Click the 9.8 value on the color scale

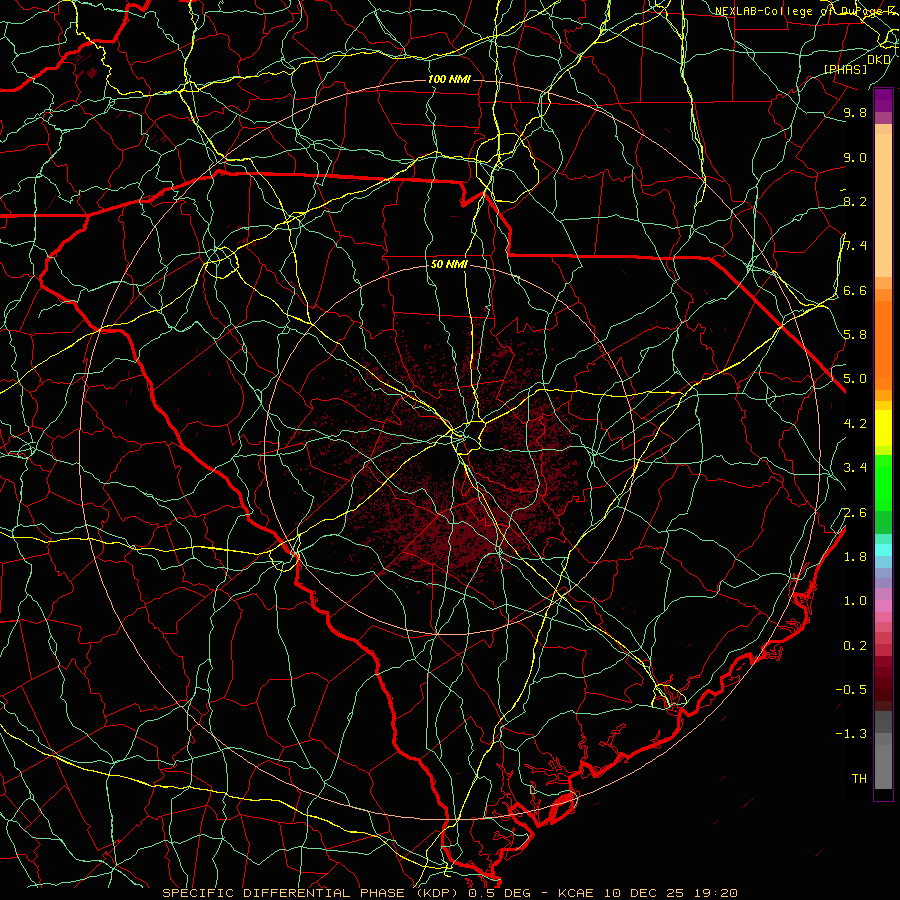(x=855, y=112)
